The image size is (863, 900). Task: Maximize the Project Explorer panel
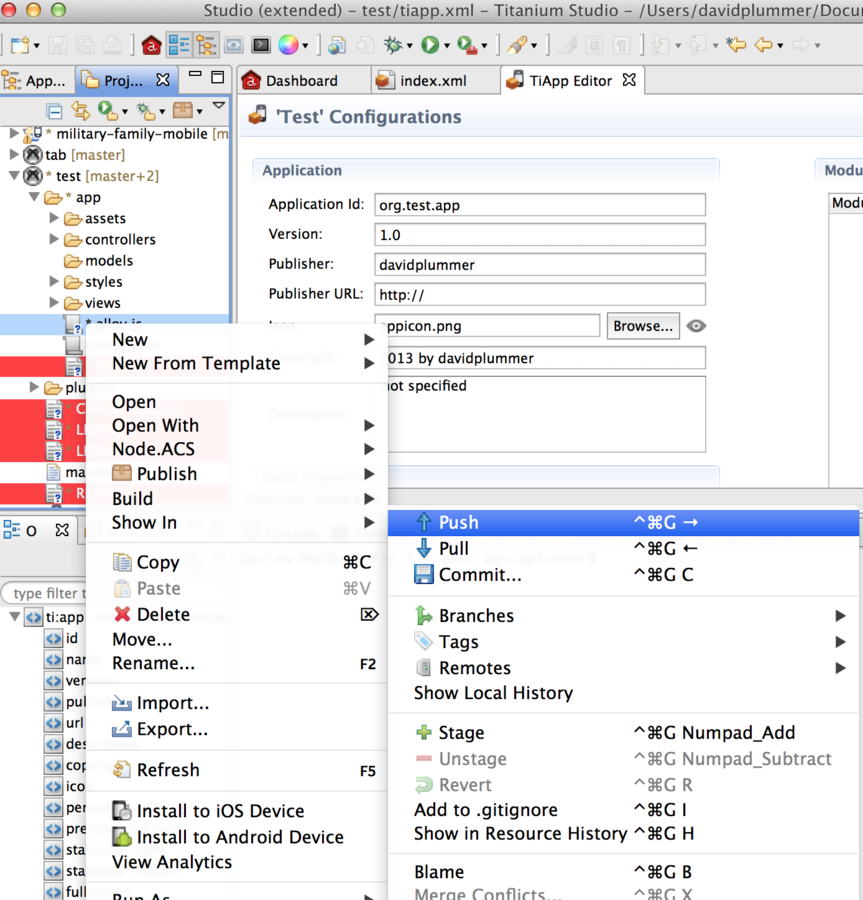217,77
